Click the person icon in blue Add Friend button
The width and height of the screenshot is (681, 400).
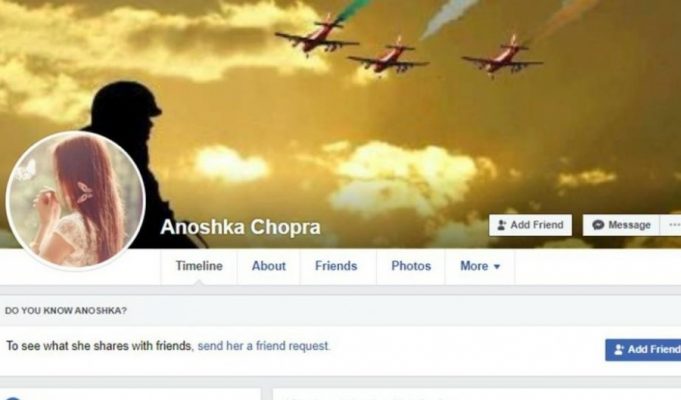pos(619,350)
